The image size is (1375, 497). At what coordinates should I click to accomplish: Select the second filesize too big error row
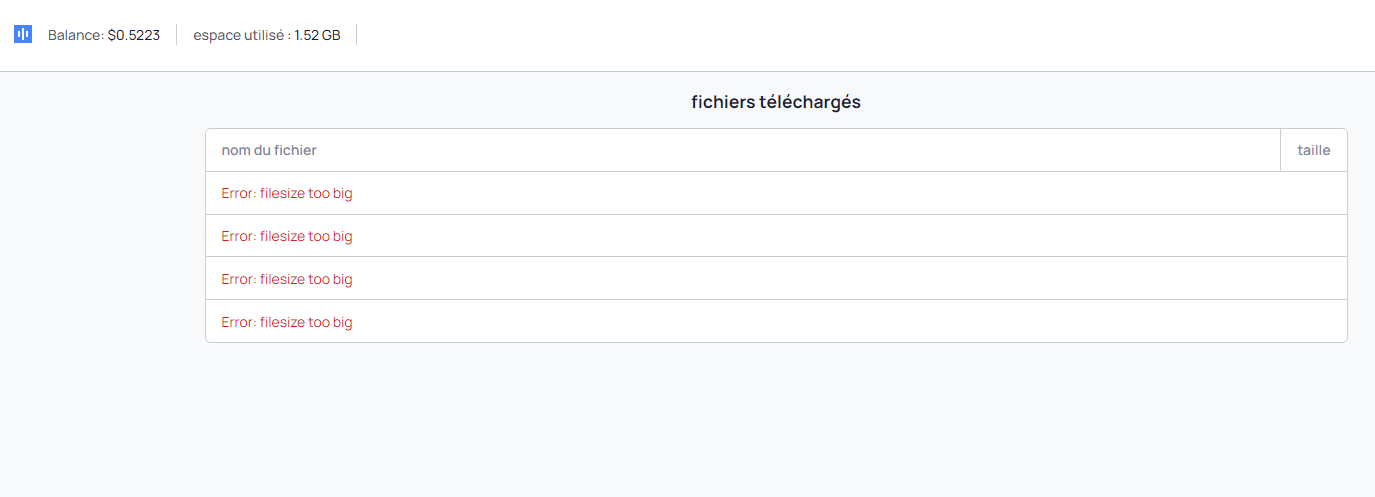point(776,236)
